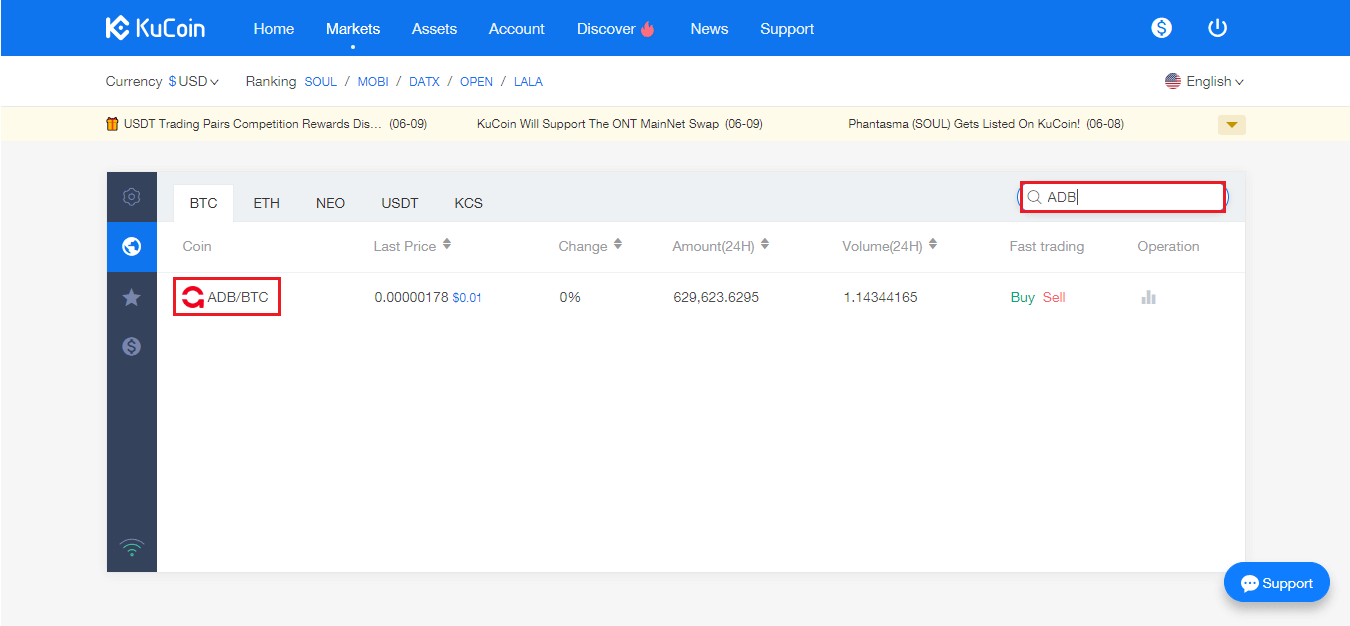Switch to the BTC market tab
The width and height of the screenshot is (1350, 626).
click(203, 203)
